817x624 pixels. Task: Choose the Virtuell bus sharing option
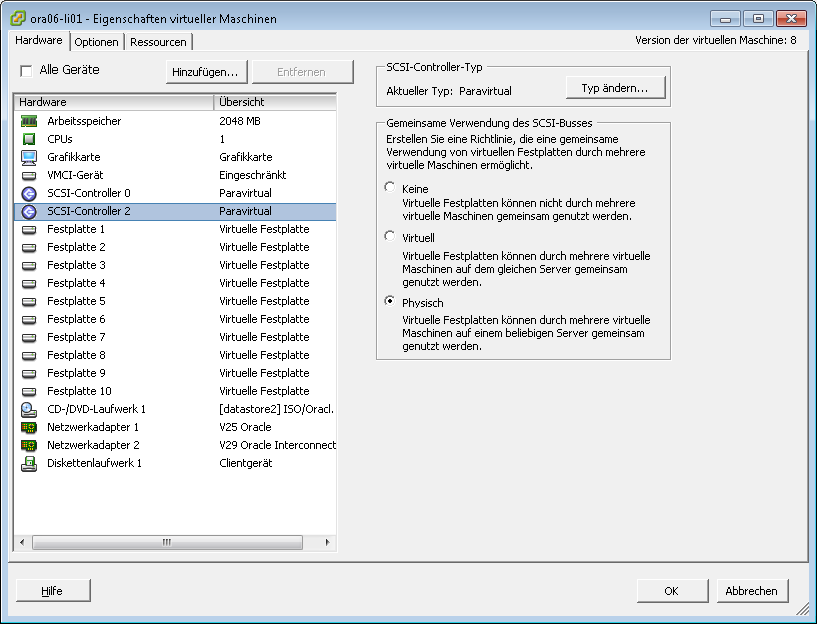(x=390, y=237)
